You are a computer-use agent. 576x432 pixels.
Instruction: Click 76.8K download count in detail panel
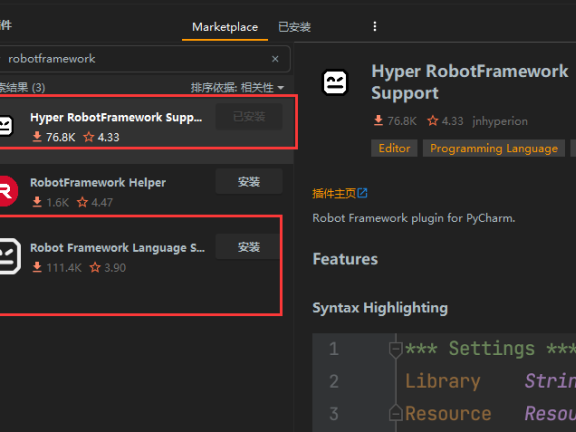395,121
